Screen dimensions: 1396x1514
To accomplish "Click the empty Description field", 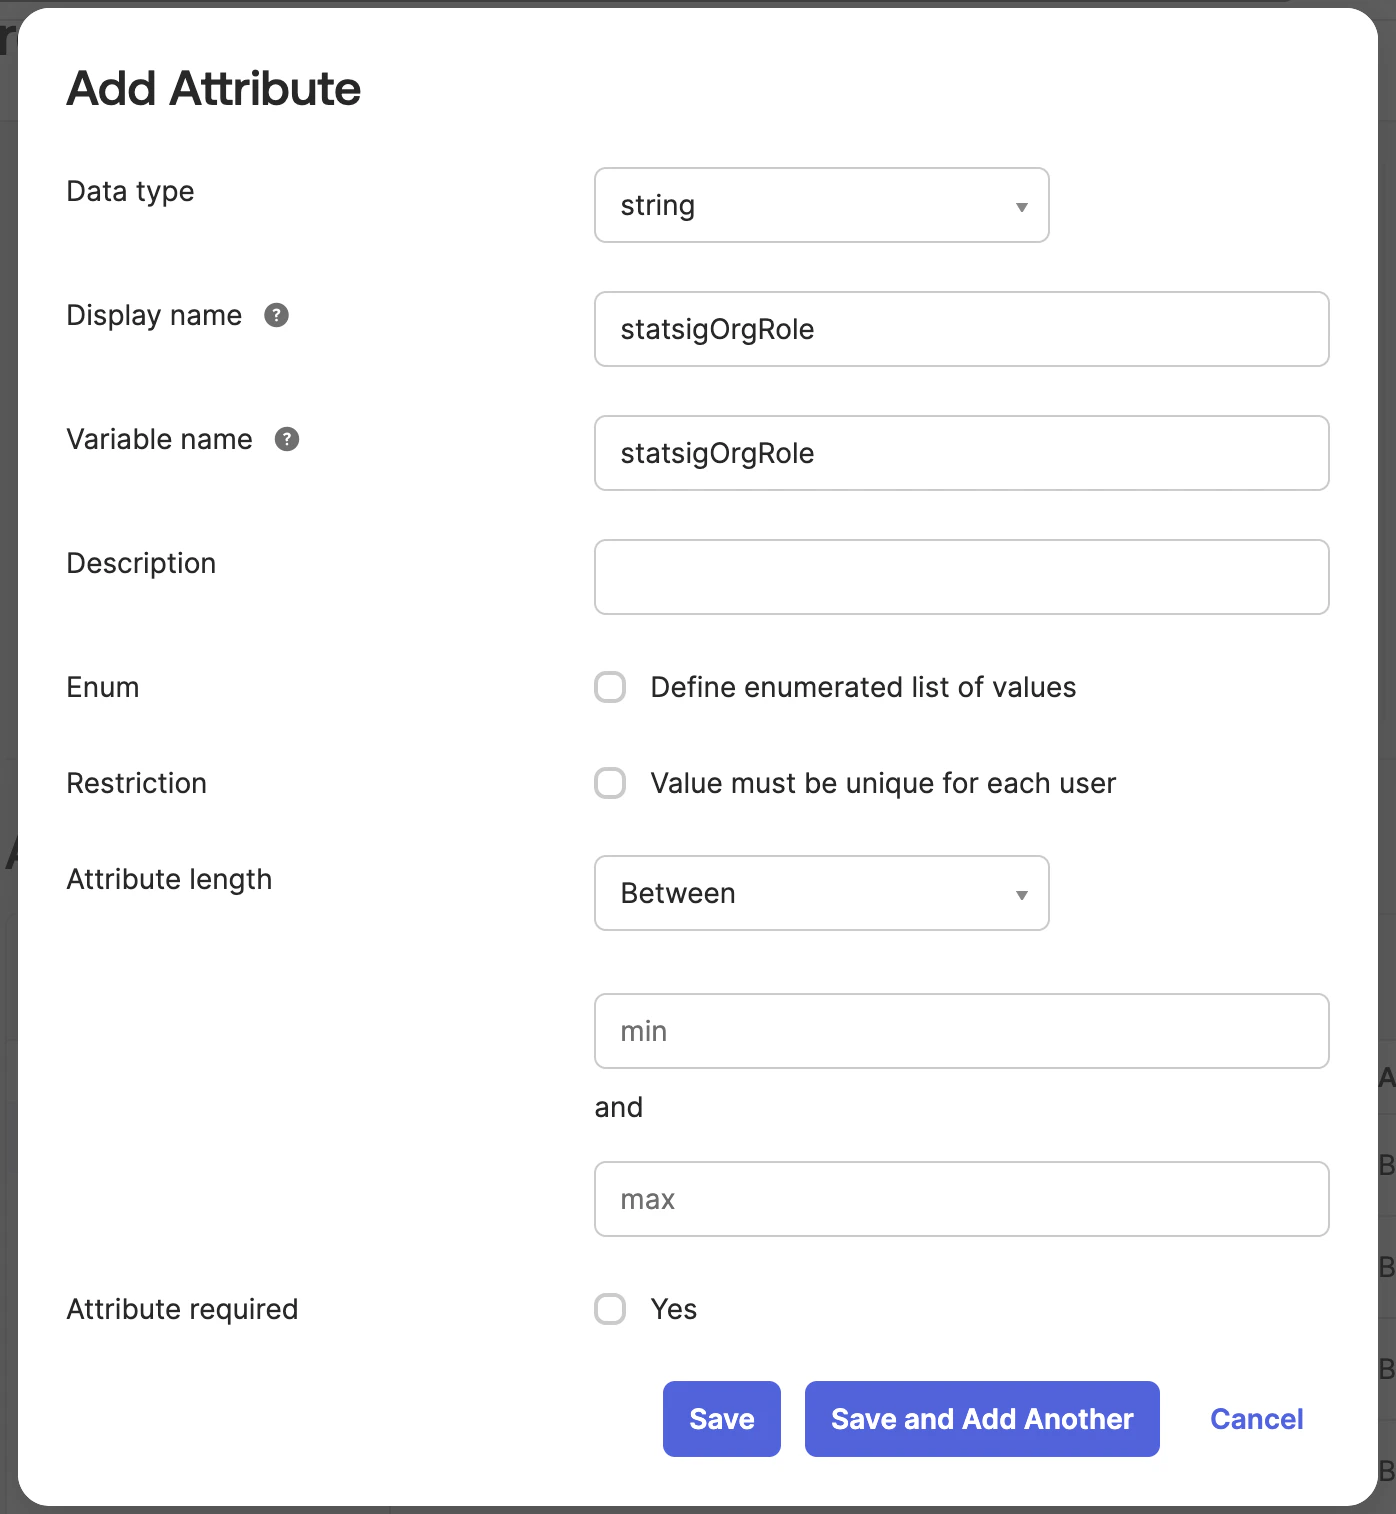I will click(x=961, y=577).
